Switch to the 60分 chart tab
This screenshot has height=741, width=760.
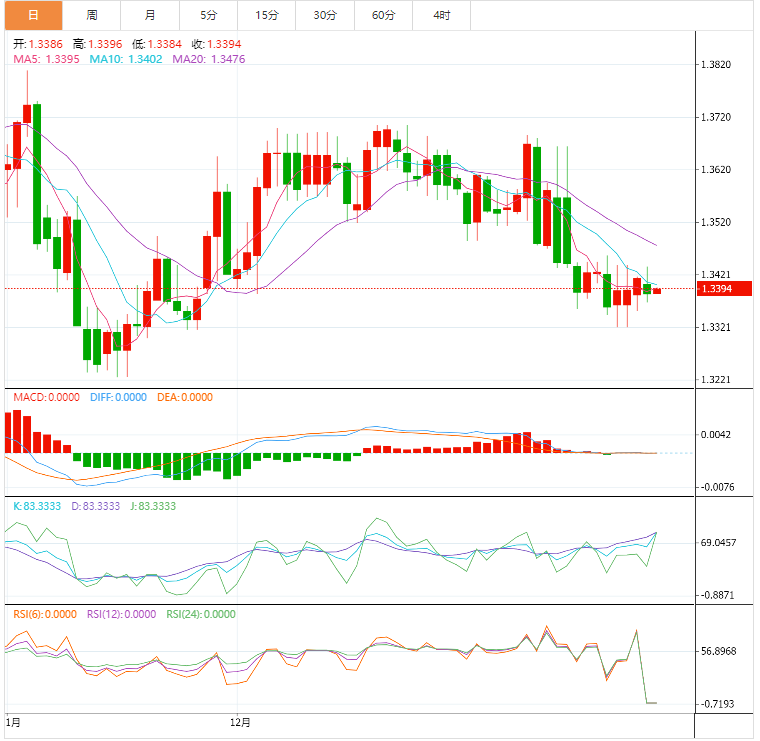pos(383,15)
